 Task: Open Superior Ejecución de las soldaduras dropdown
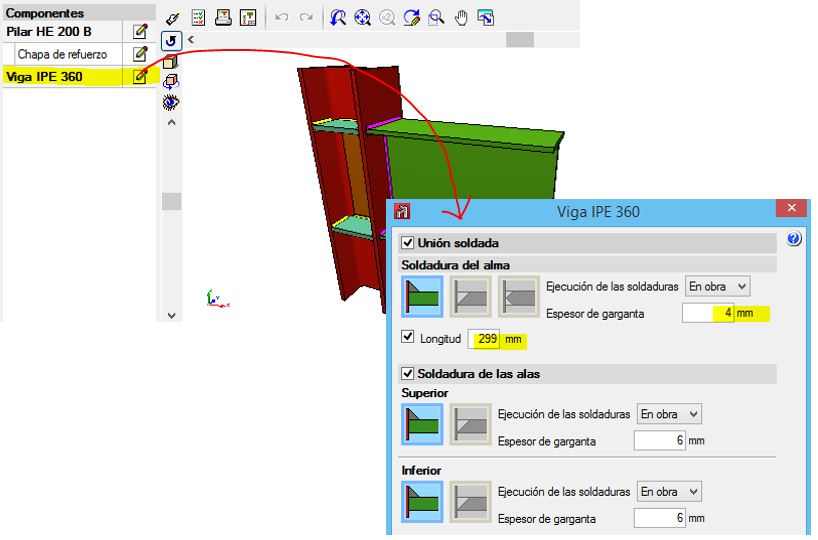[x=669, y=414]
